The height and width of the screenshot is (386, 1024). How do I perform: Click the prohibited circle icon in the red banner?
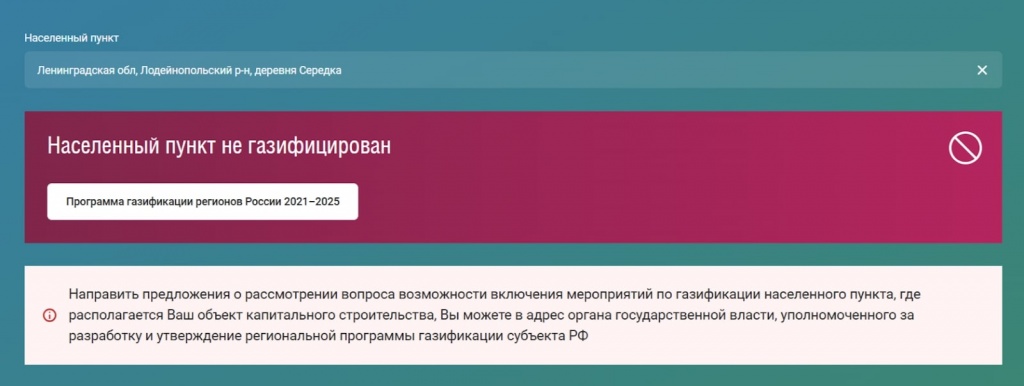click(x=965, y=148)
